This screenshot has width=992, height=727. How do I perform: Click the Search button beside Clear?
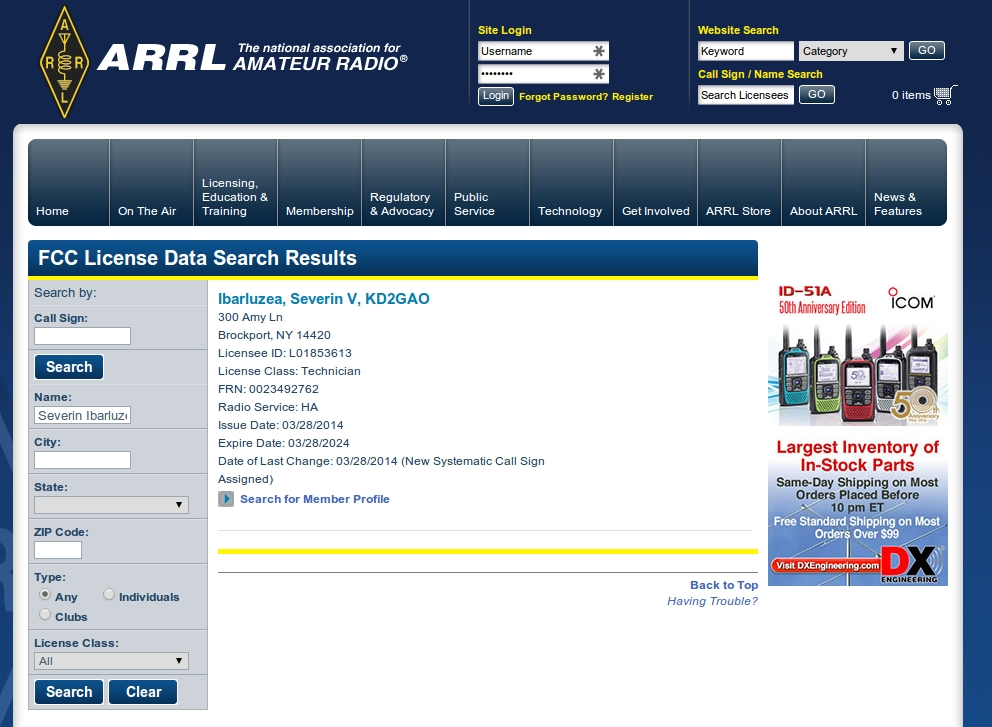69,692
